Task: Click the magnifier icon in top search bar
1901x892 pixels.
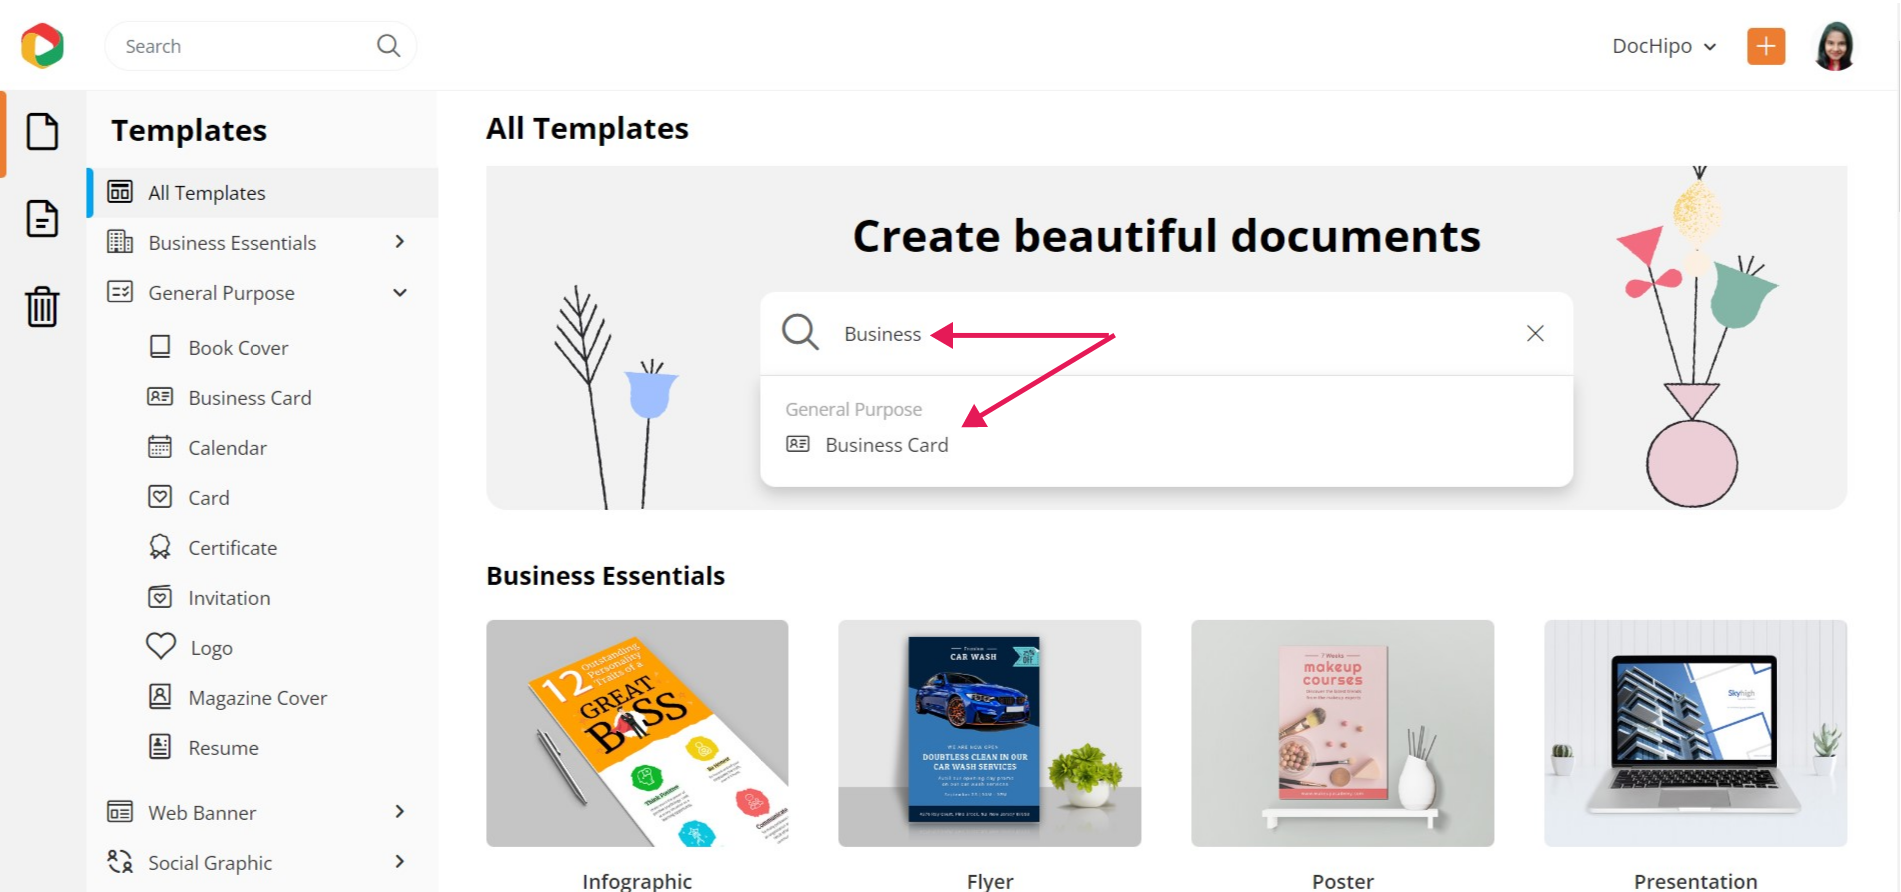Action: coord(388,46)
